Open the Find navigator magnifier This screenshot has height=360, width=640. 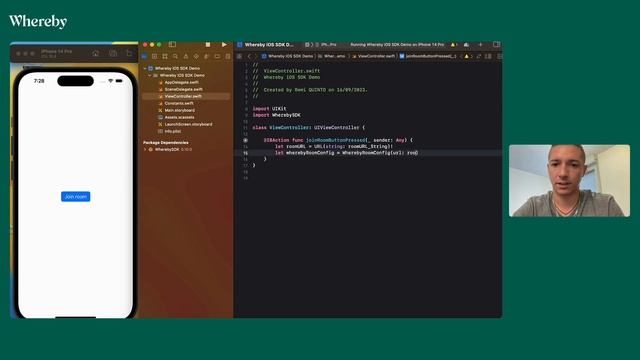175,56
